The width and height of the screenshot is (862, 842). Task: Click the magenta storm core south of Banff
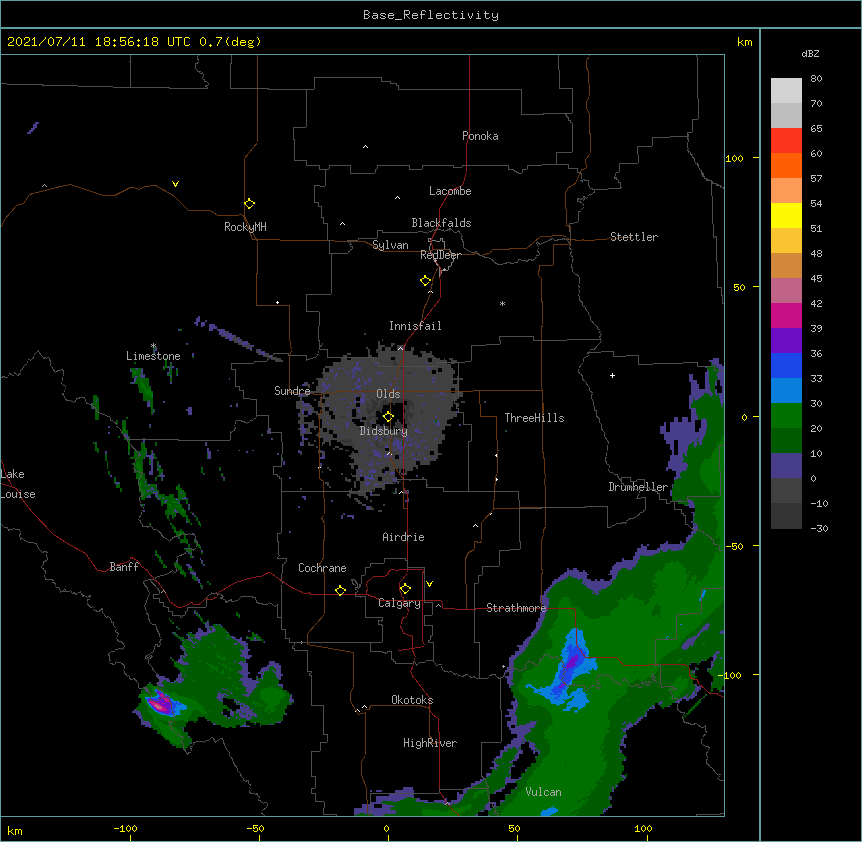tap(159, 704)
